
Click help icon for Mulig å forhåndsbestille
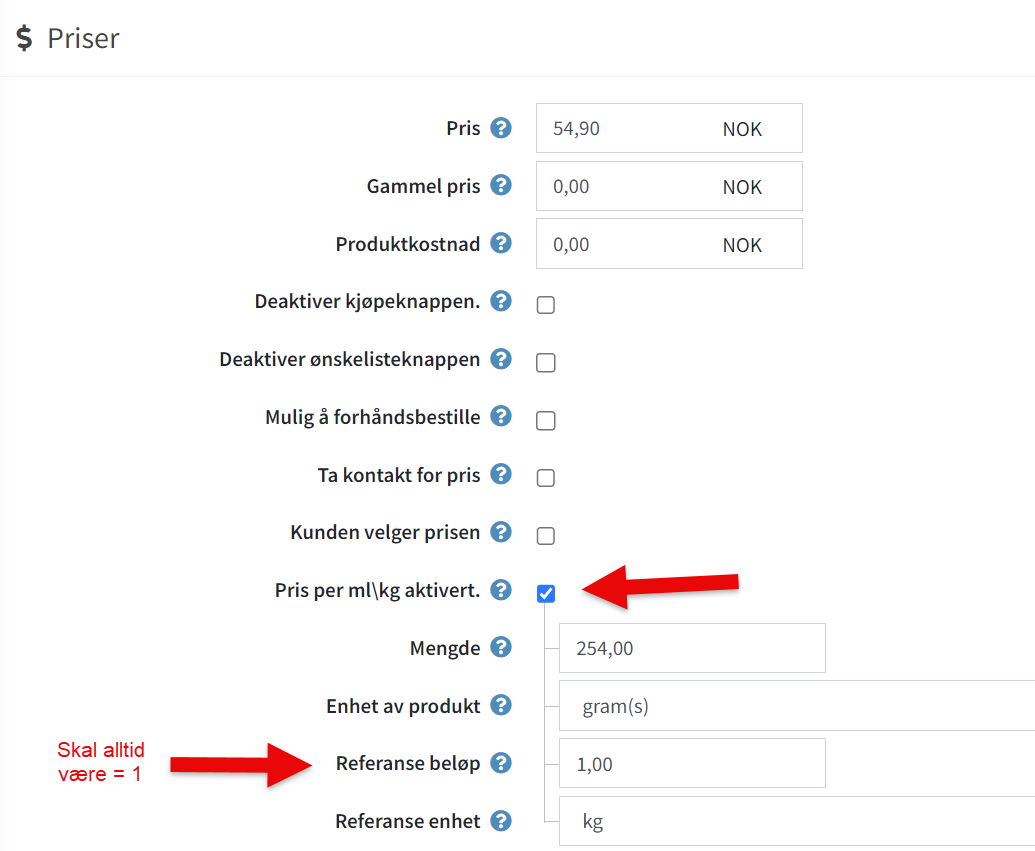(x=501, y=416)
